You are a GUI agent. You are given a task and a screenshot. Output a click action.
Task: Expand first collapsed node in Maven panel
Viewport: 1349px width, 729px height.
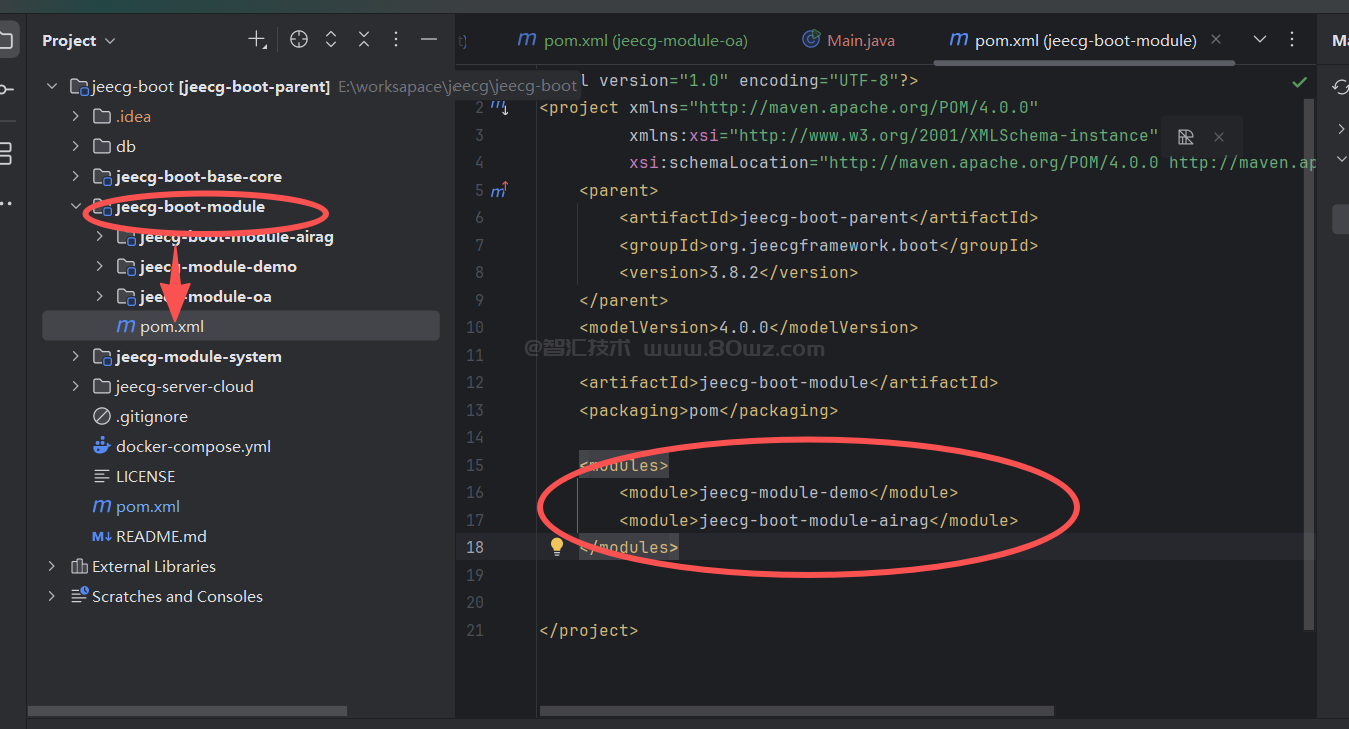[x=1341, y=129]
